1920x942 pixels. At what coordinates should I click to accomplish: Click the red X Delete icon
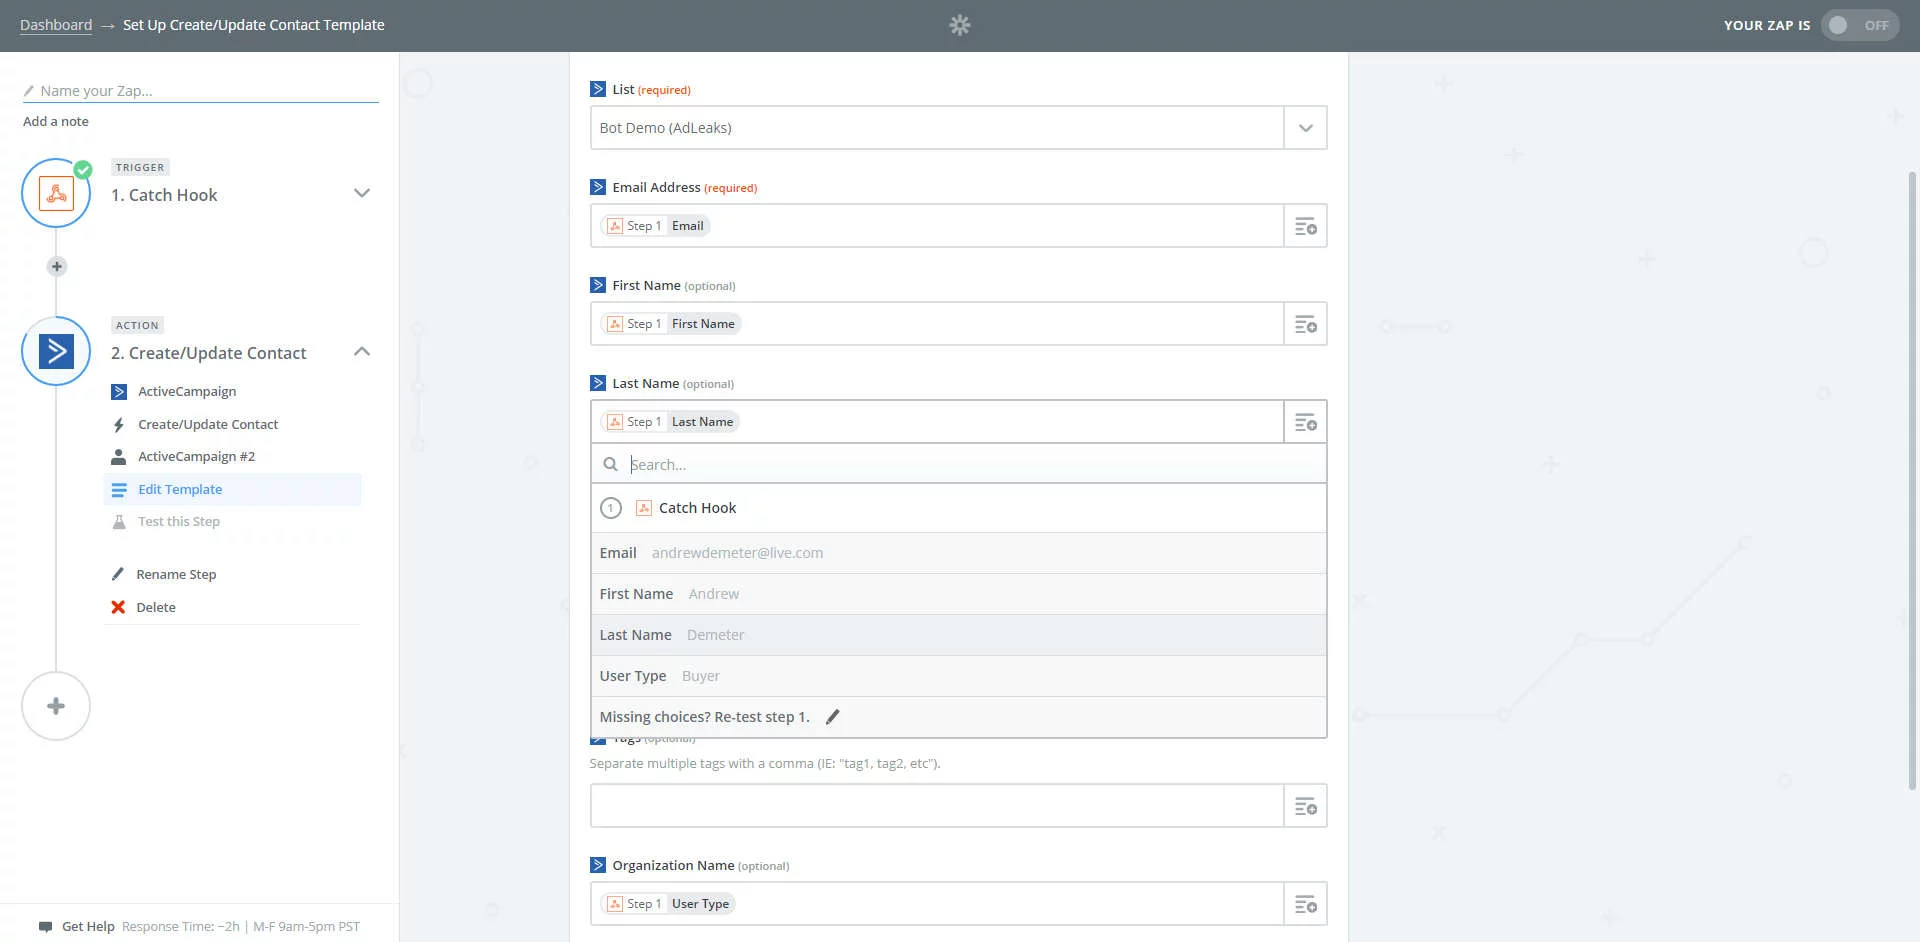(118, 607)
